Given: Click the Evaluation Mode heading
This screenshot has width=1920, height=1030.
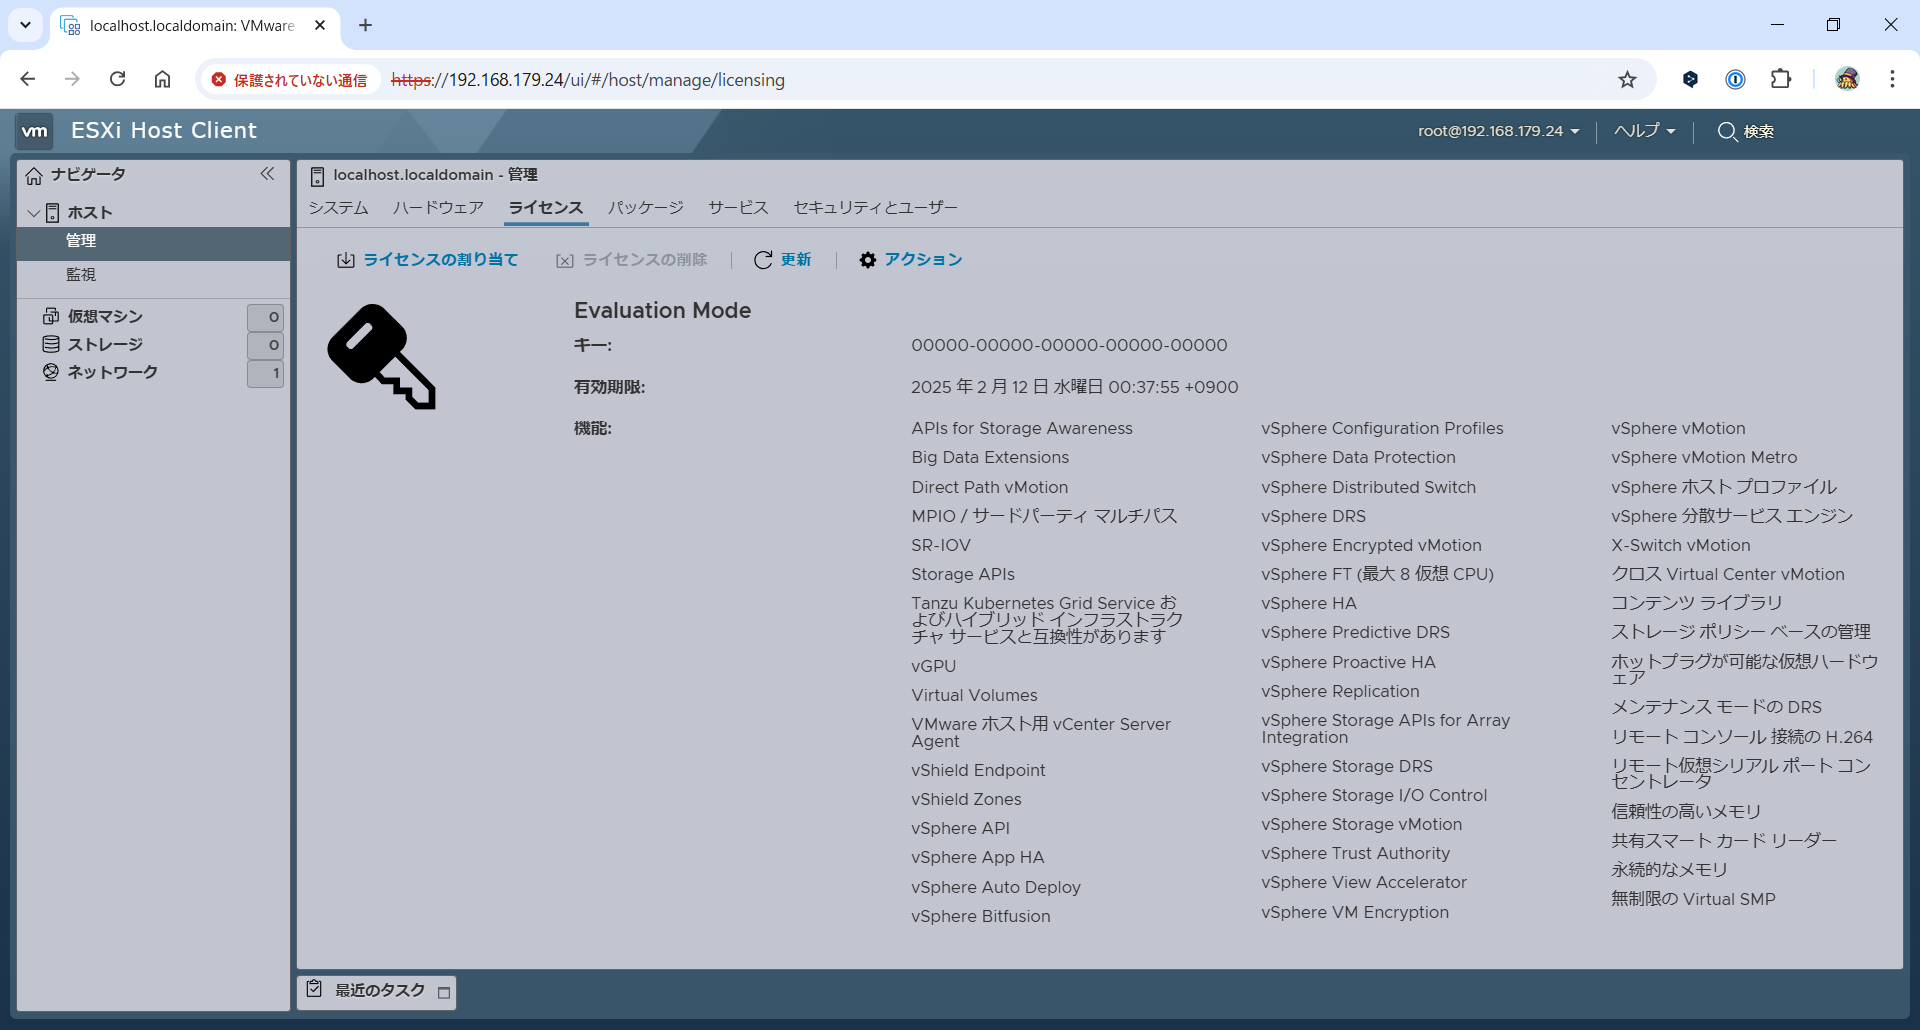Looking at the screenshot, I should [662, 311].
